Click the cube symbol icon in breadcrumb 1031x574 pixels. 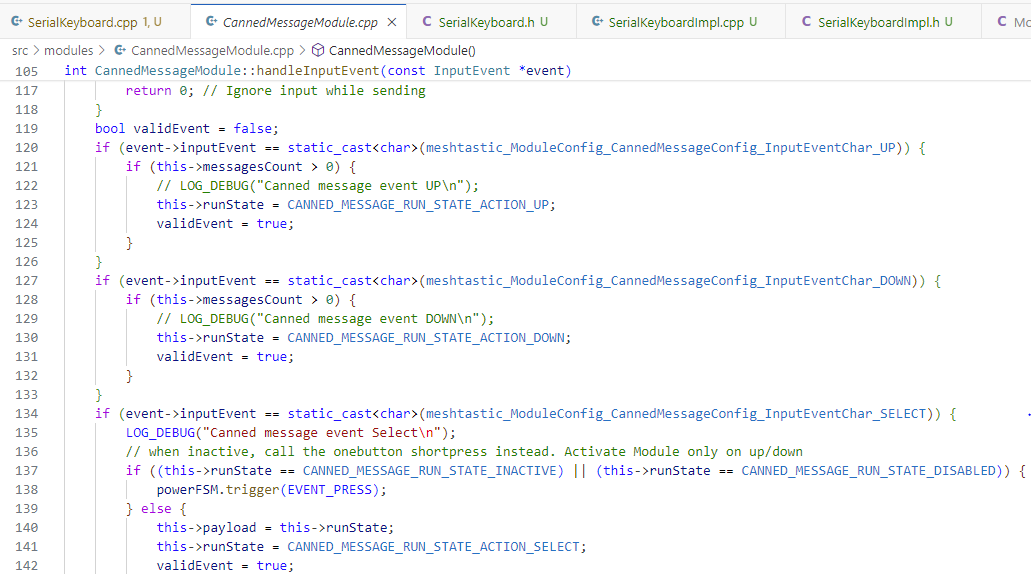[x=317, y=50]
